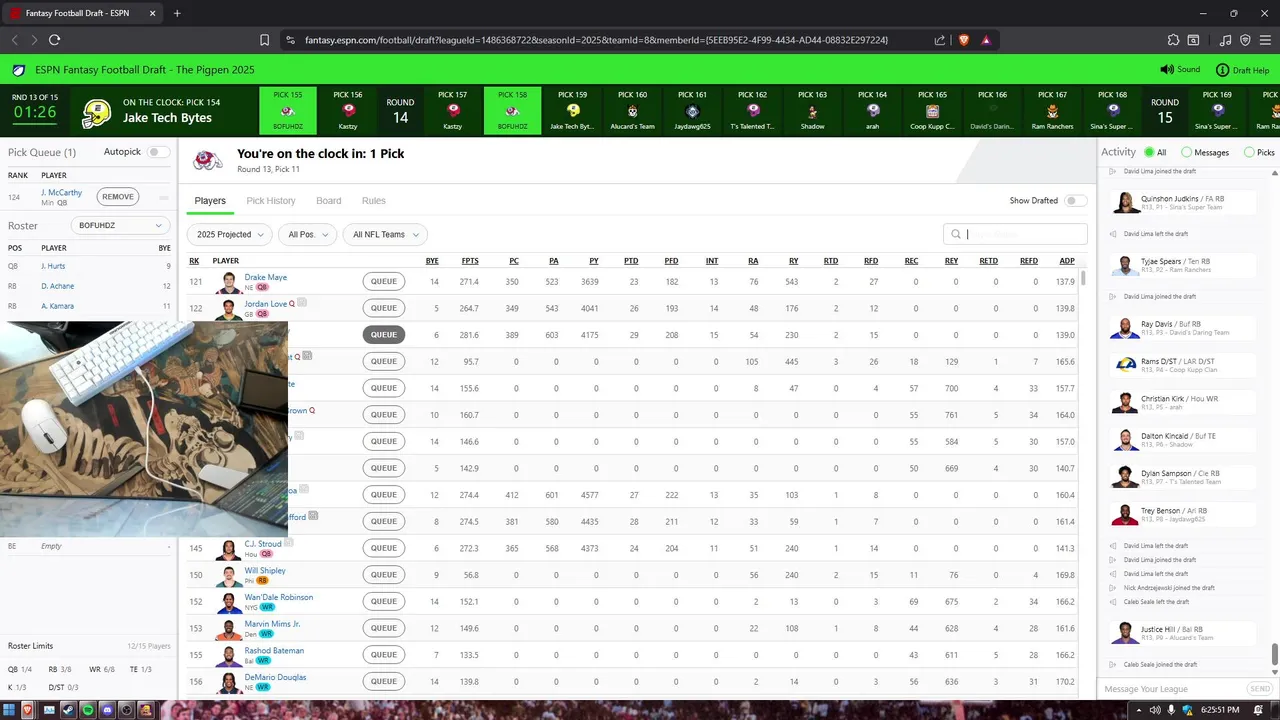This screenshot has width=1280, height=720.
Task: Sort players by BYE column
Action: (432, 261)
